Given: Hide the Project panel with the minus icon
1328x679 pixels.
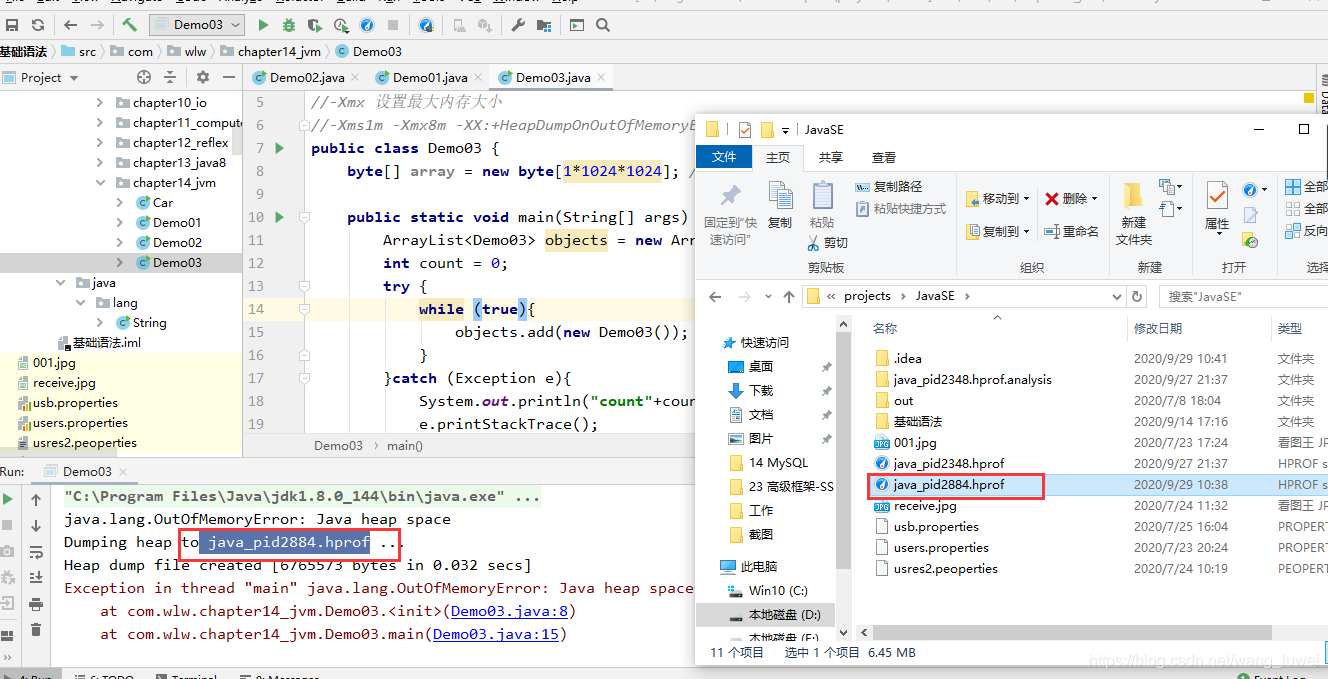Looking at the screenshot, I should coord(229,77).
